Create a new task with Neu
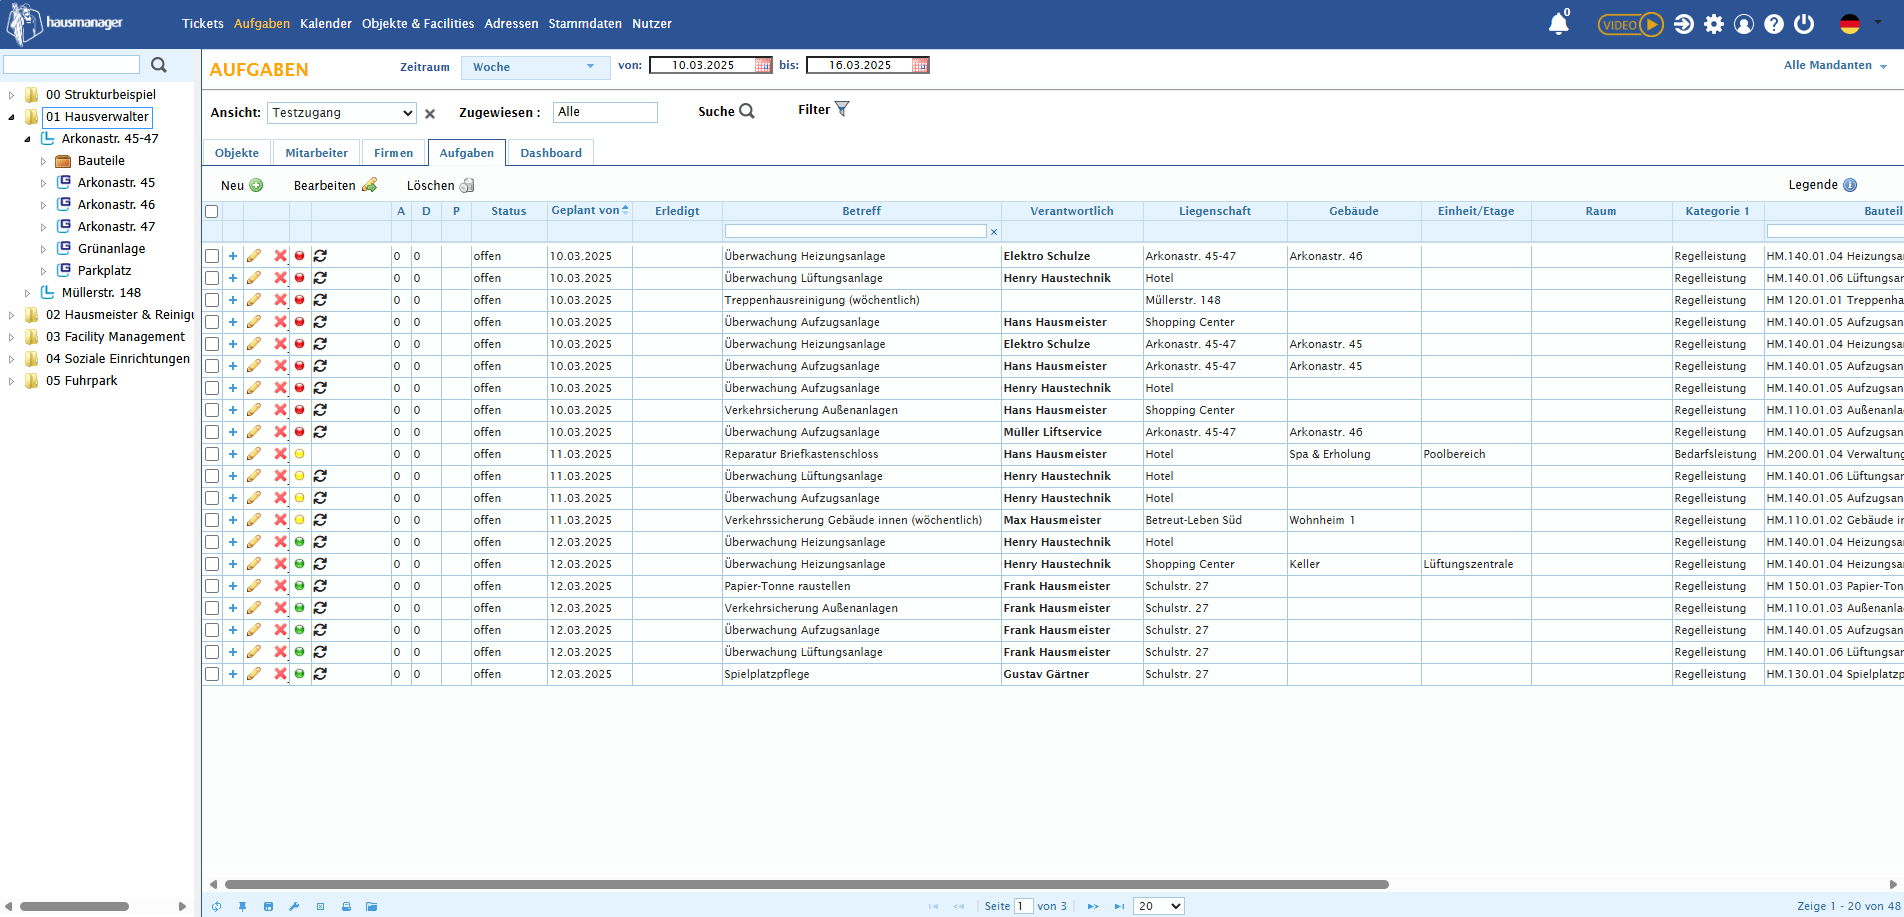The height and width of the screenshot is (917, 1904). click(x=242, y=185)
